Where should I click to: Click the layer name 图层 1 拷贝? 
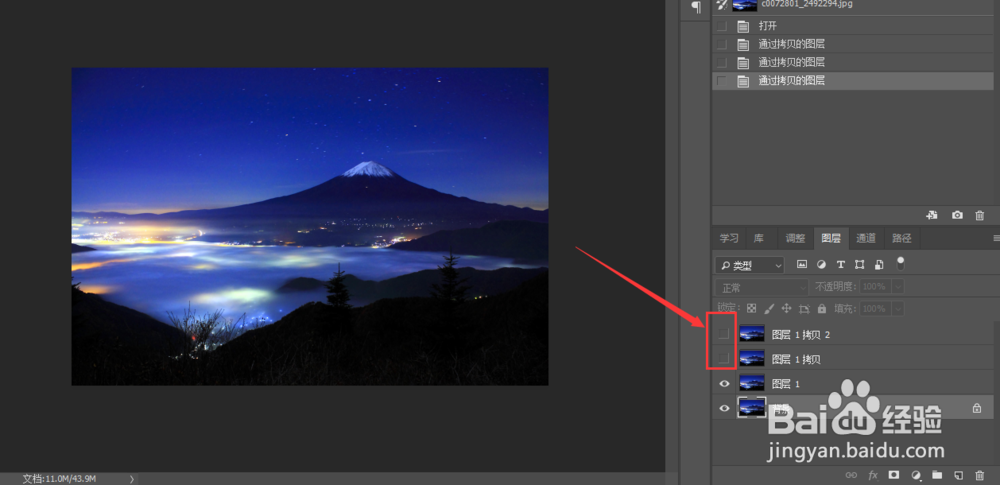(x=796, y=359)
